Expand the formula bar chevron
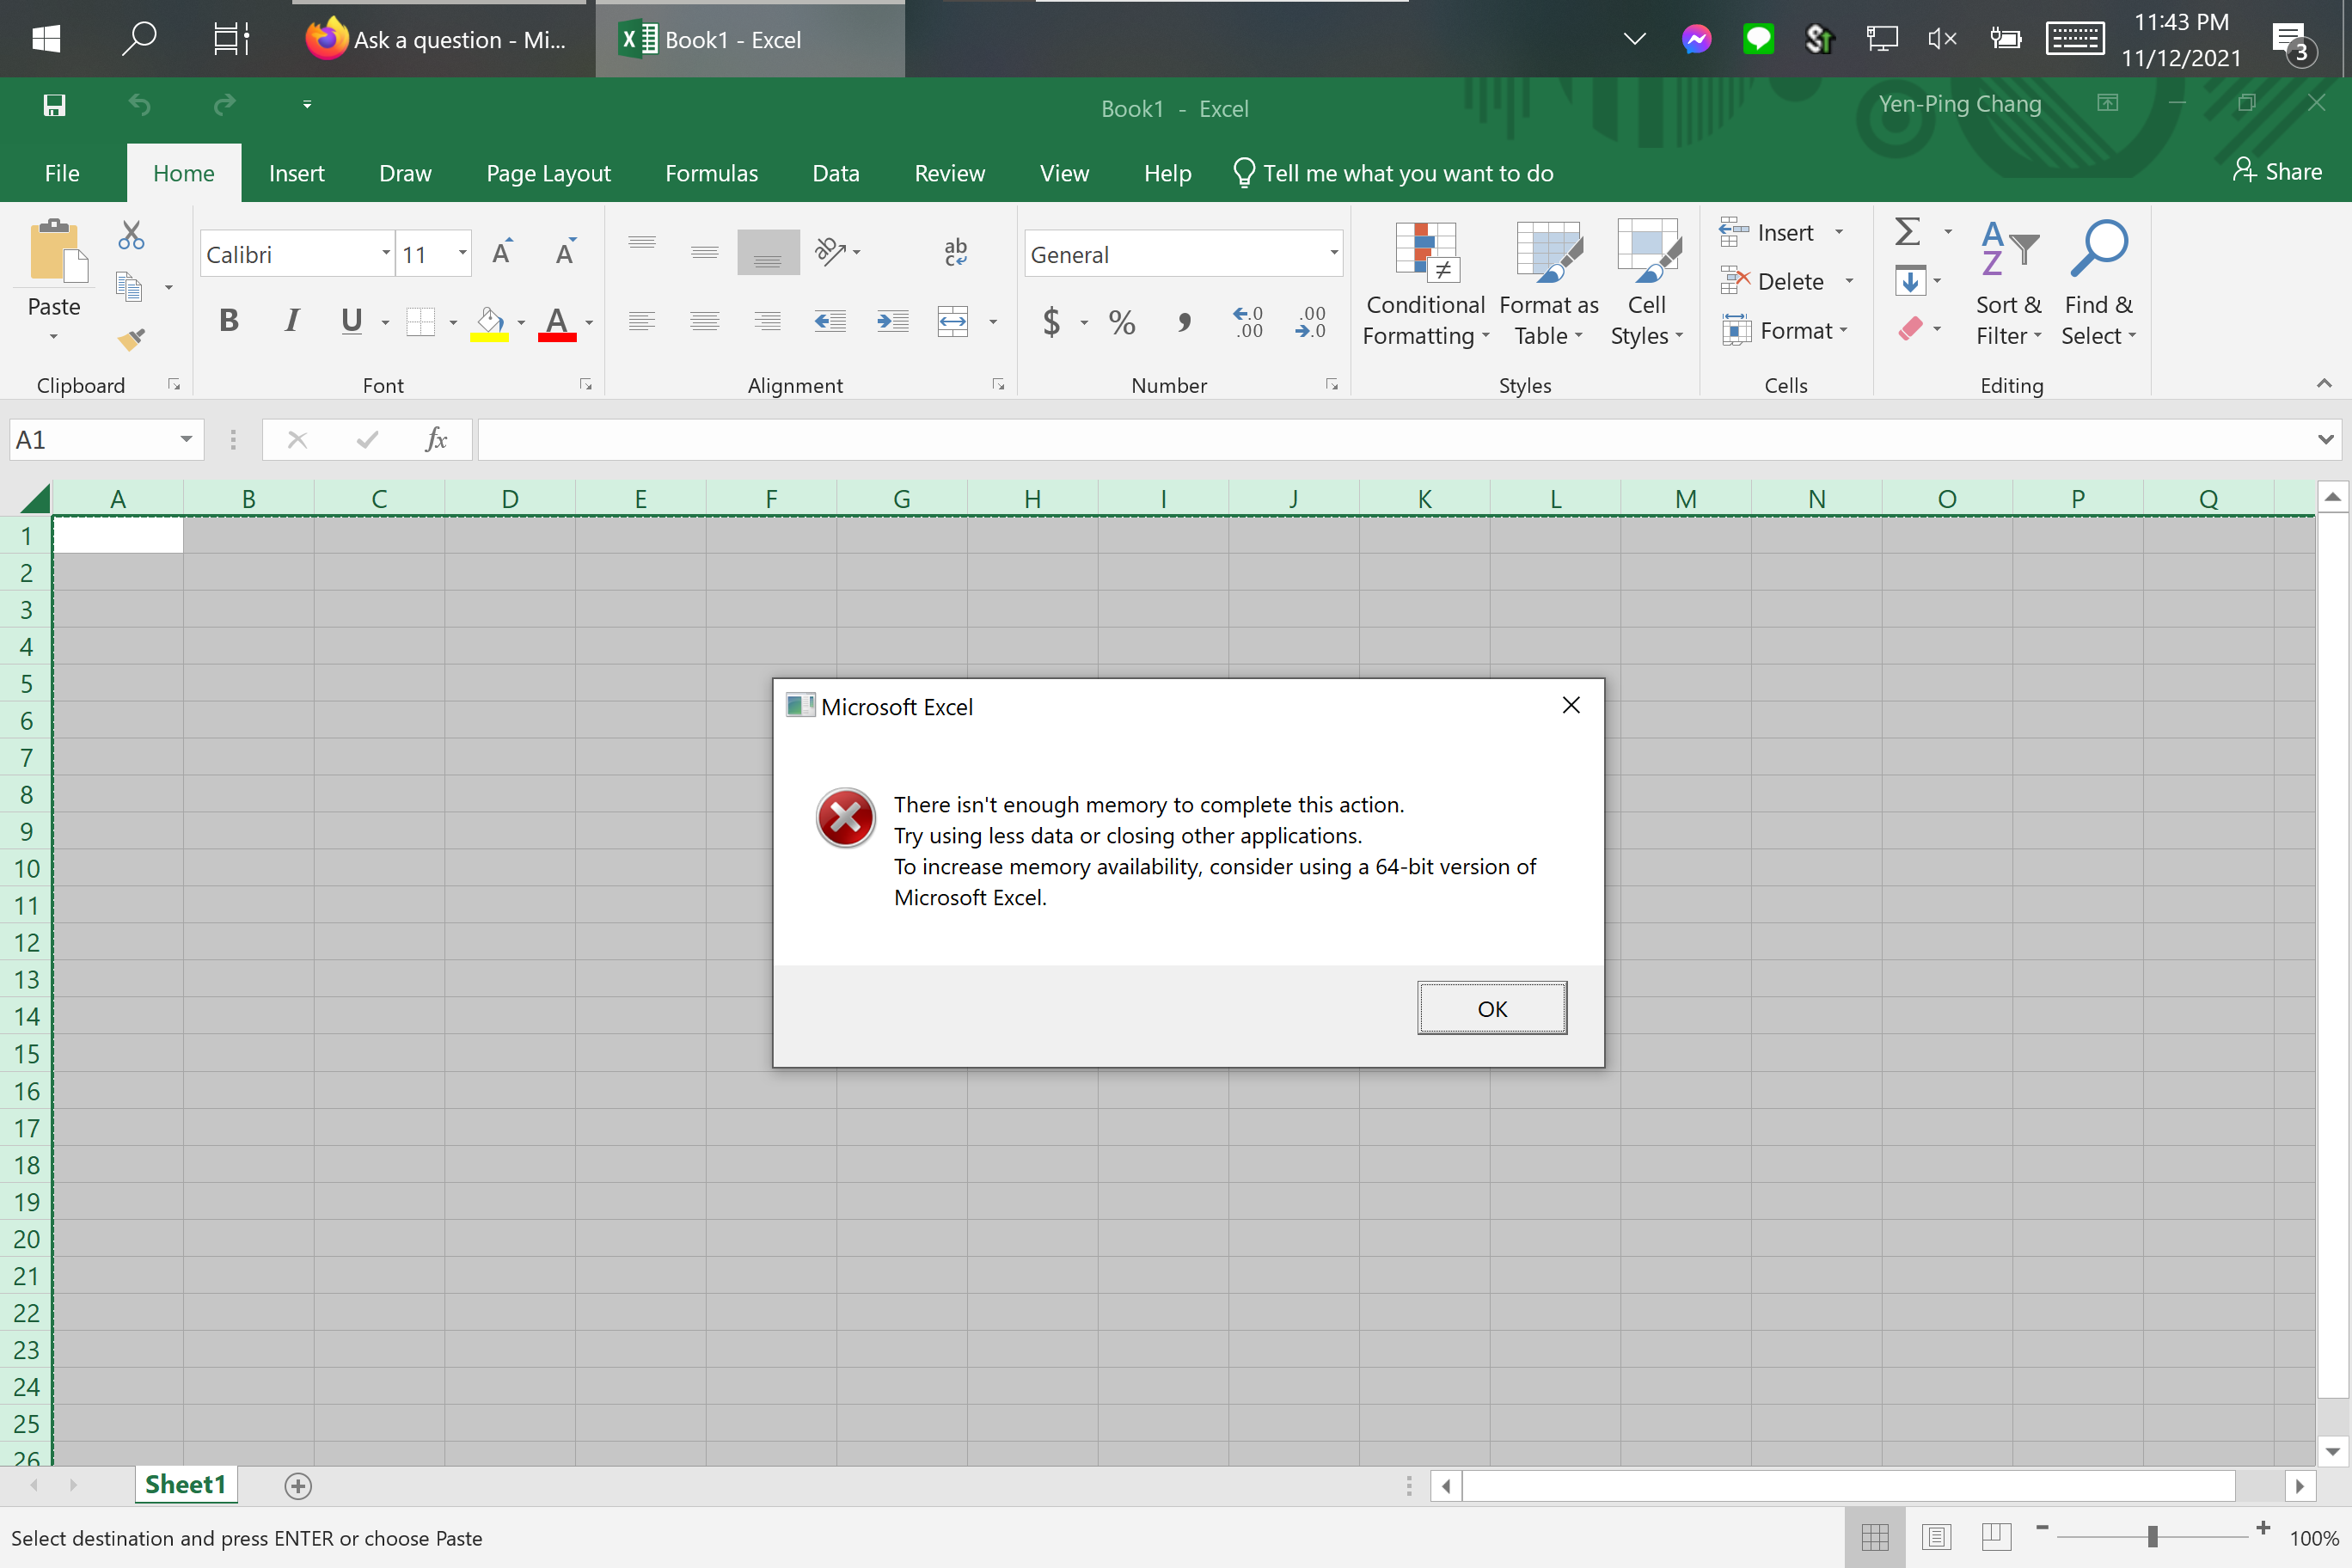This screenshot has width=2352, height=1568. pos(2326,439)
